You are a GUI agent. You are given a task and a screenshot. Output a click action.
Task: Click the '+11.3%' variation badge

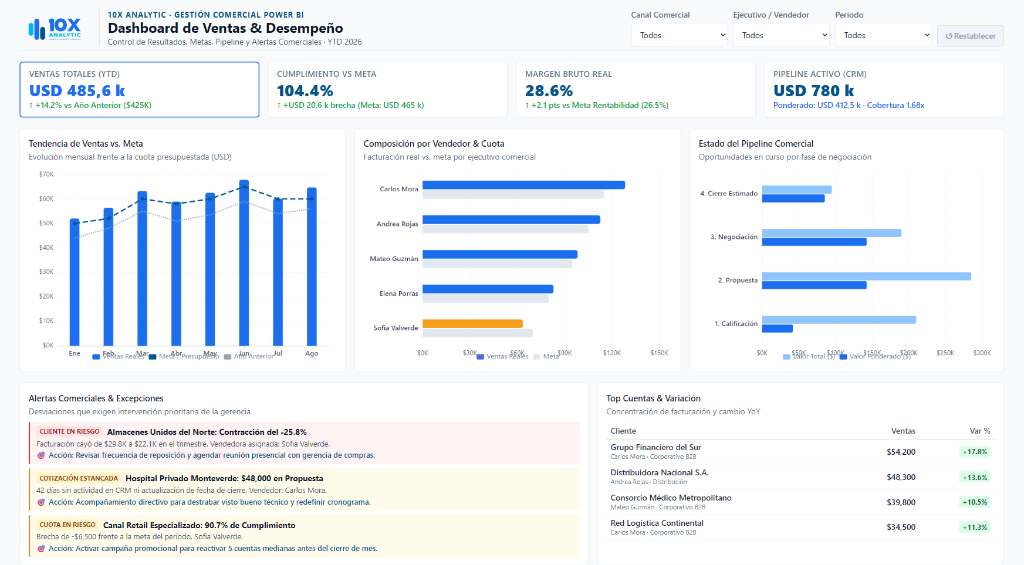[x=975, y=527]
